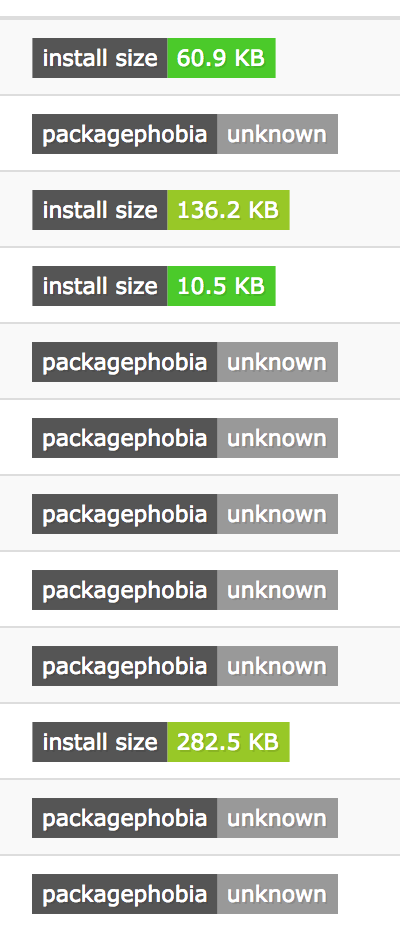
Task: Click the unknown value just below 282.5 KB badge
Action: (x=277, y=818)
